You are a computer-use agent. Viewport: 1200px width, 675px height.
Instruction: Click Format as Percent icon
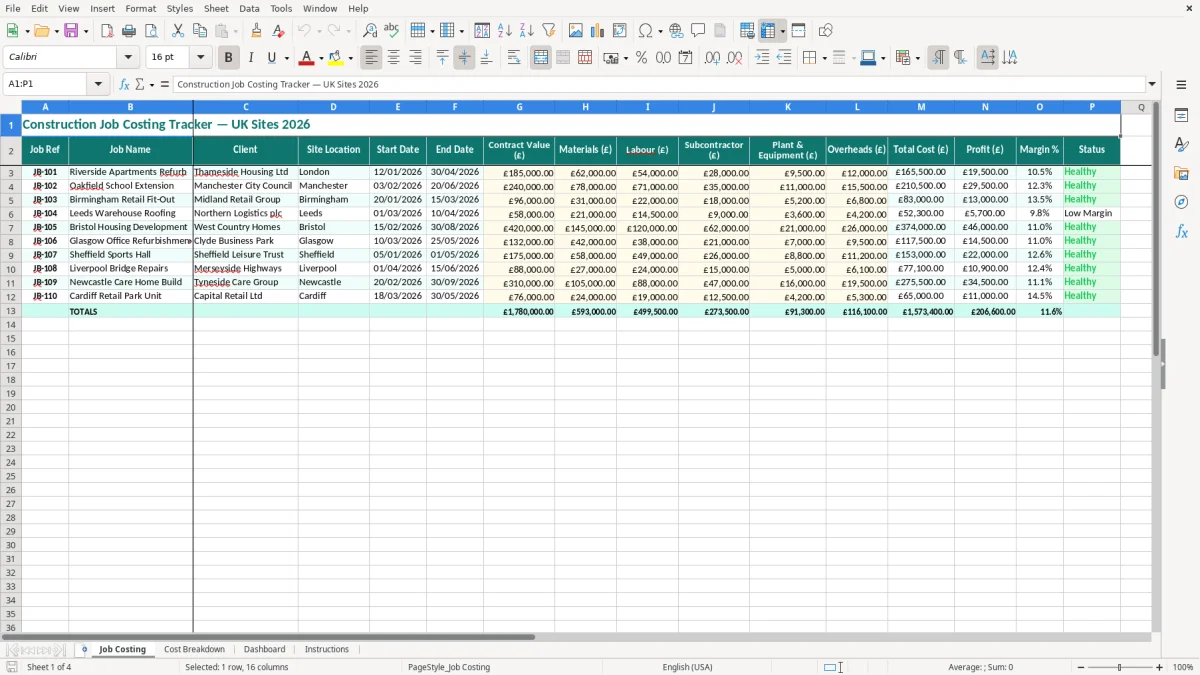tap(641, 58)
